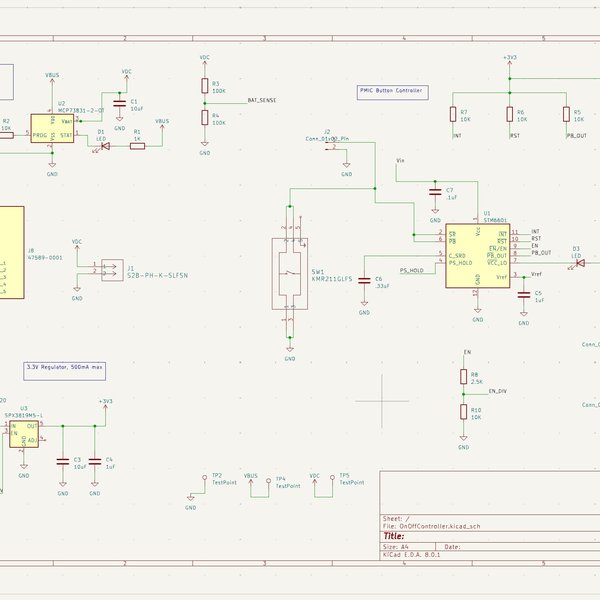This screenshot has width=600, height=600.
Task: Click the Sheet: / title block entry
Action: pyautogui.click(x=396, y=519)
